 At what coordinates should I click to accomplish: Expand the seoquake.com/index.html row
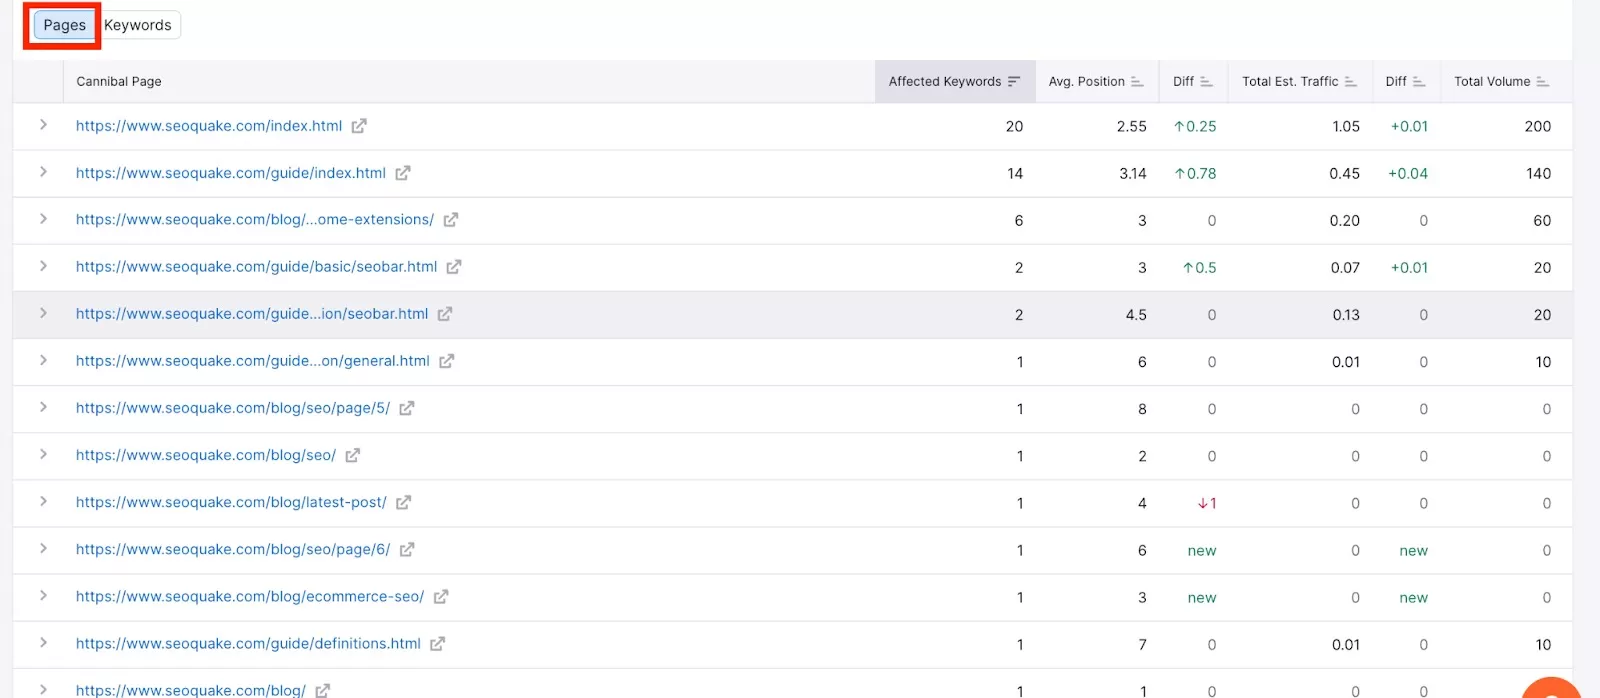[43, 125]
